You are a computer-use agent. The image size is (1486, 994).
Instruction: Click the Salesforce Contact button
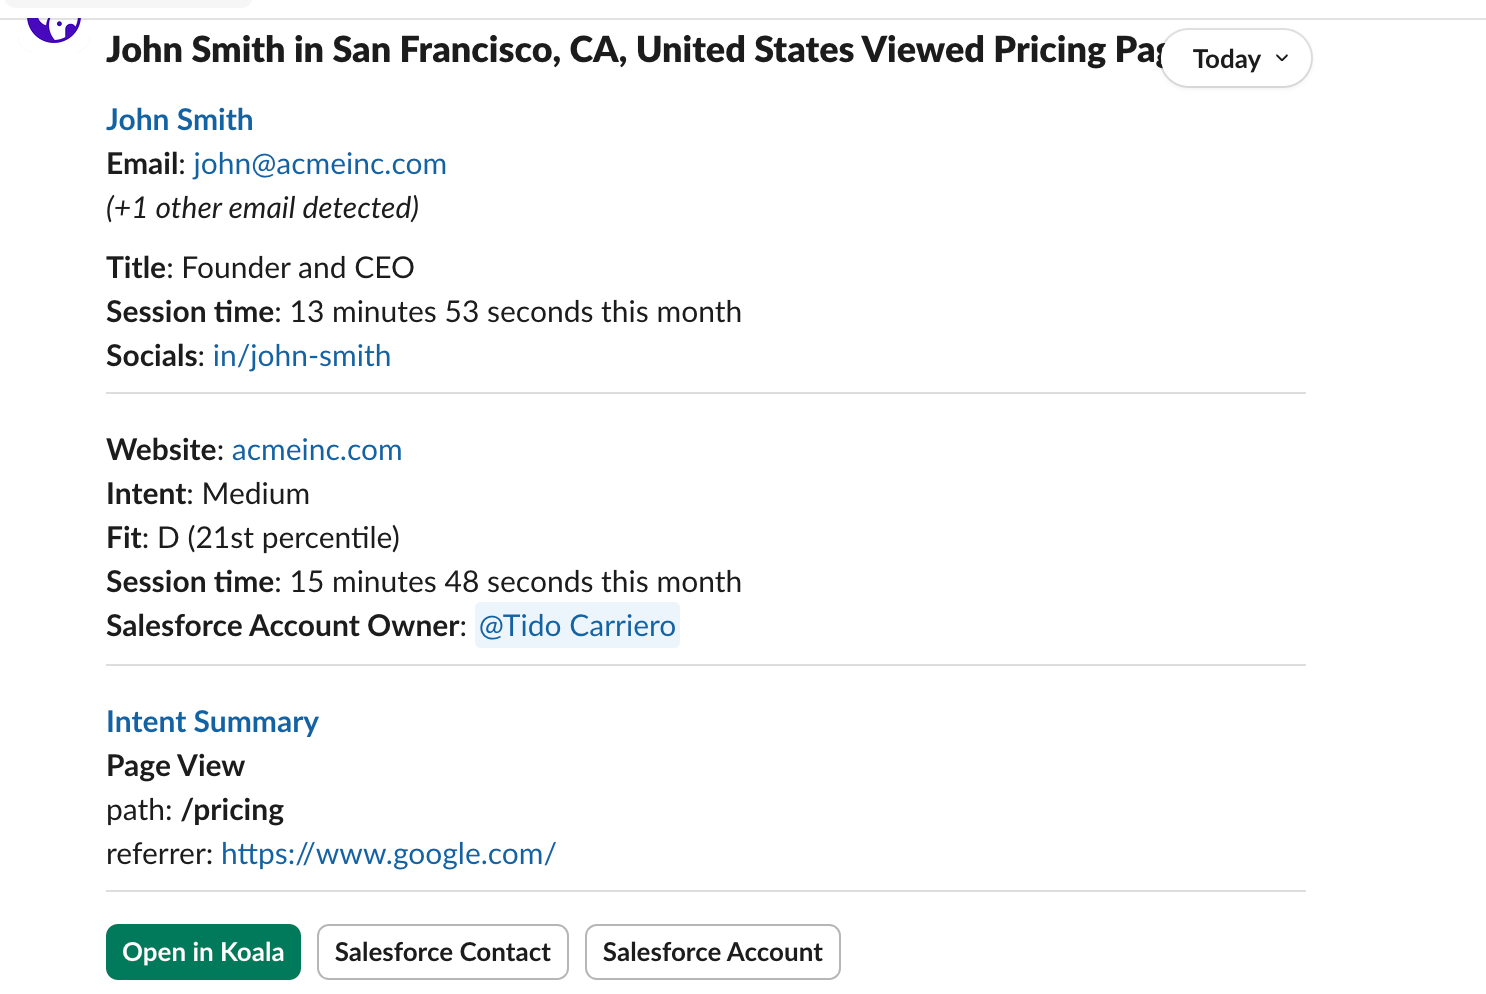(x=443, y=952)
